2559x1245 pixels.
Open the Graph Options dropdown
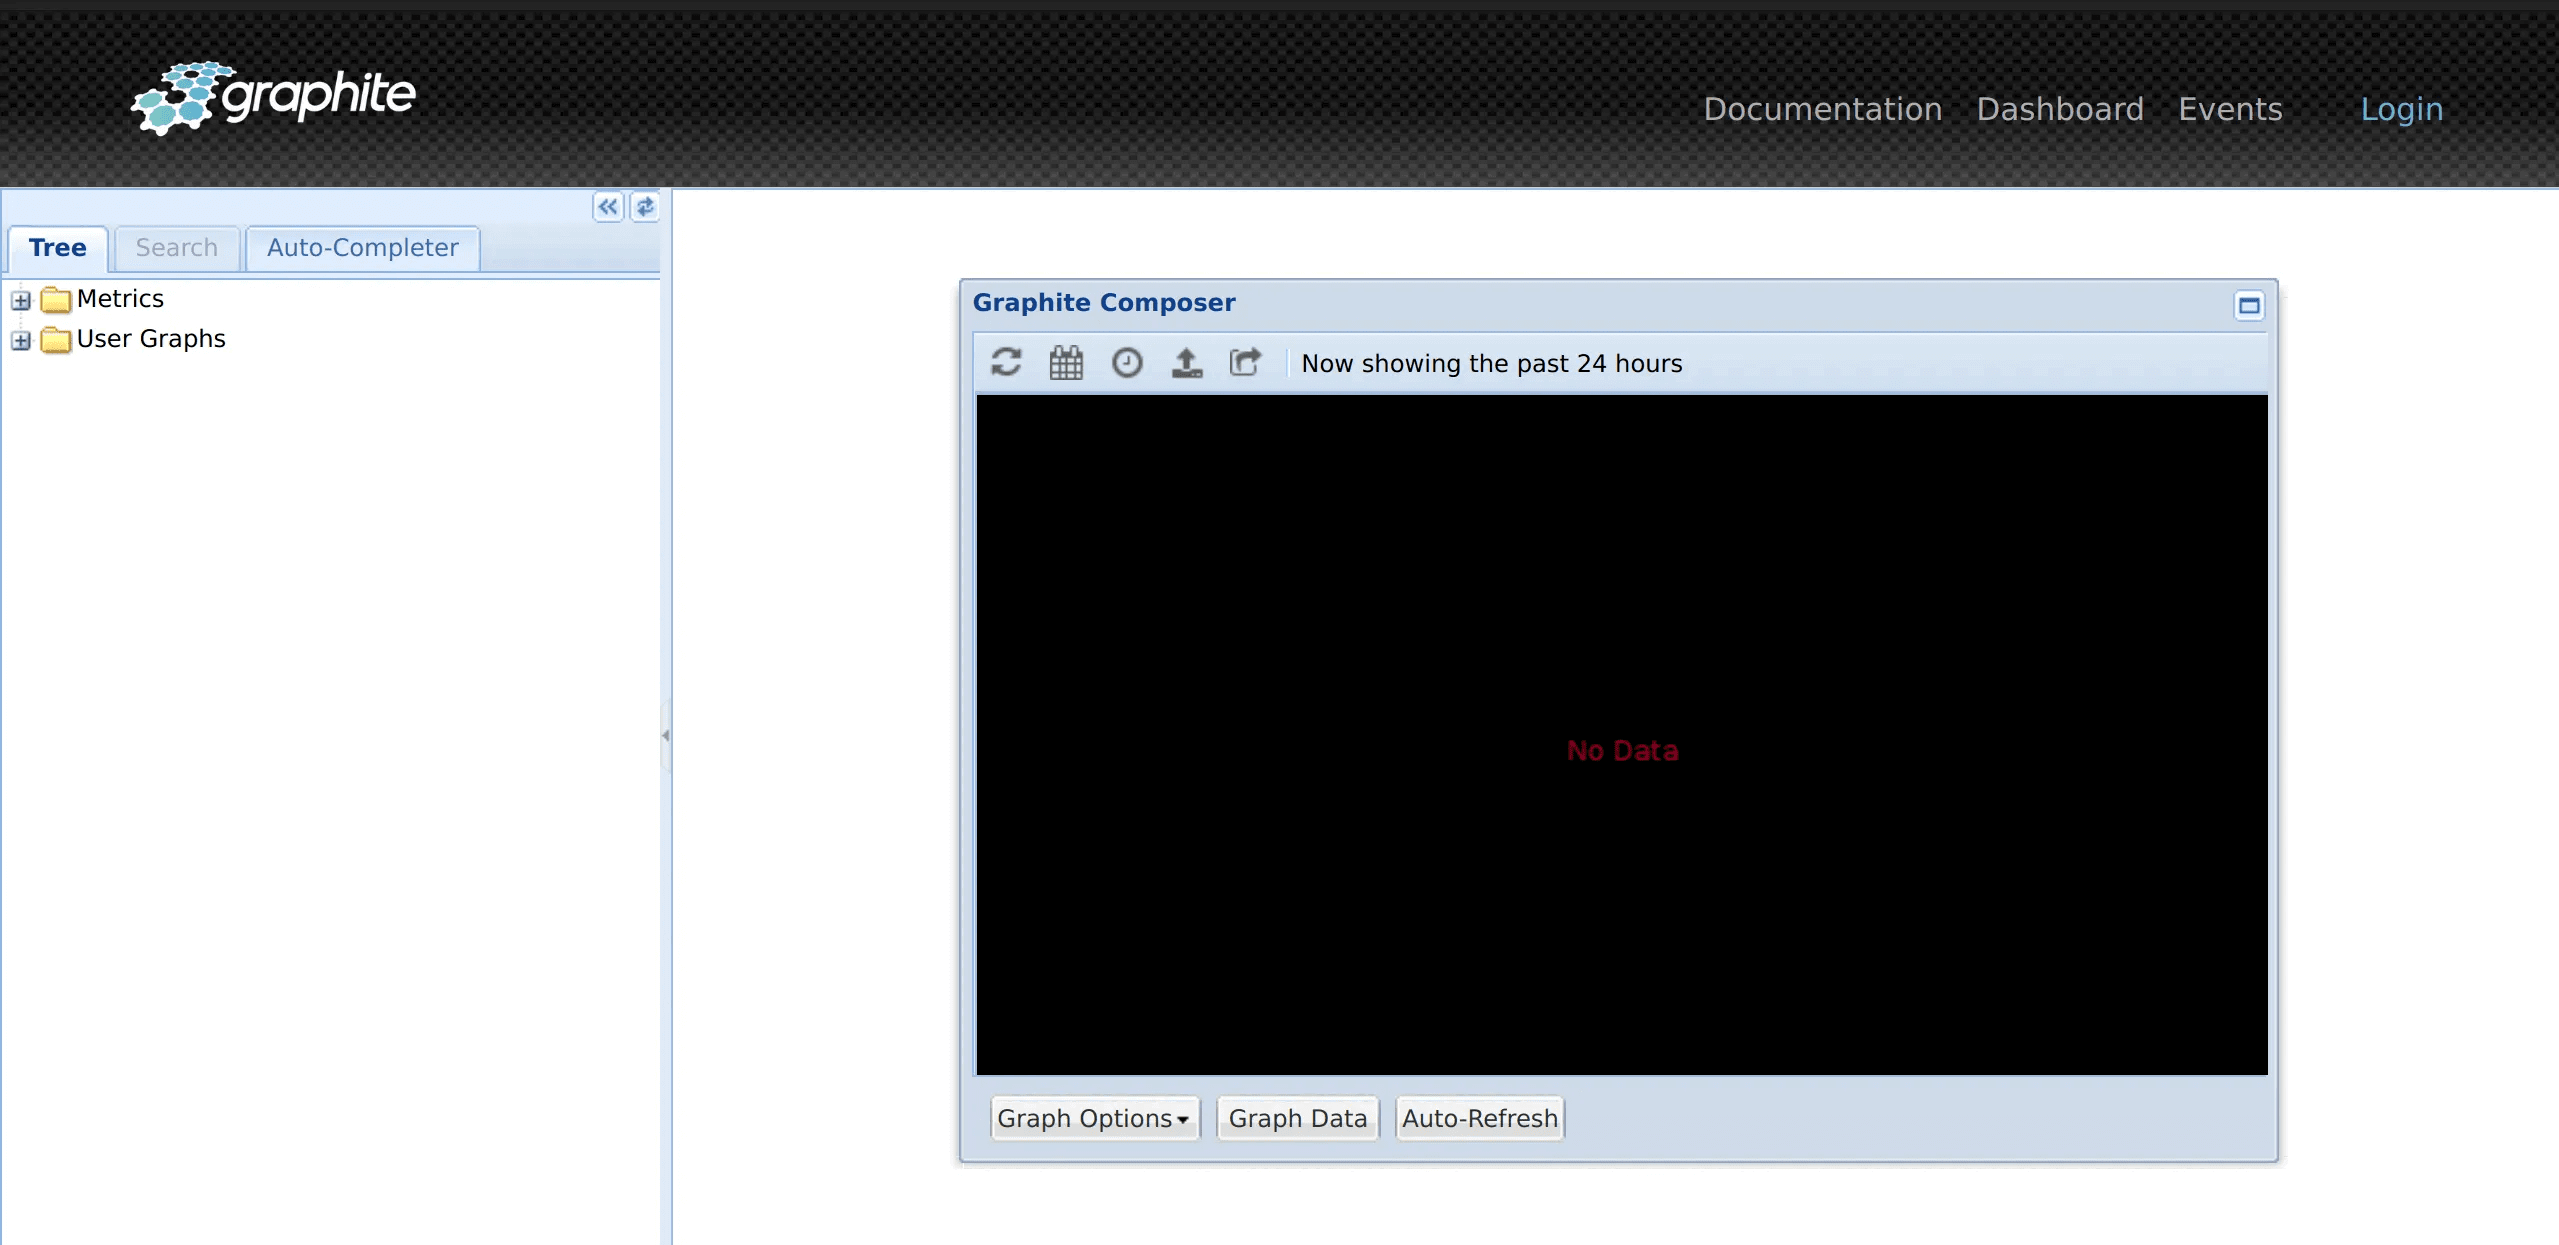[x=1094, y=1118]
